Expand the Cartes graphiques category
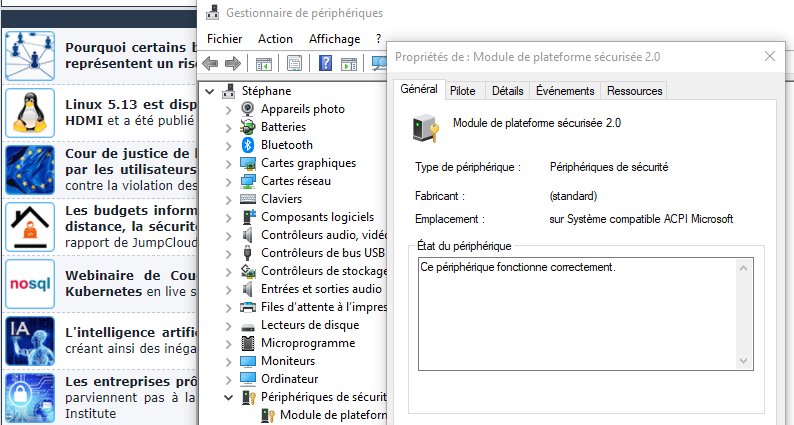Viewport: 794px width, 425px height. click(229, 164)
